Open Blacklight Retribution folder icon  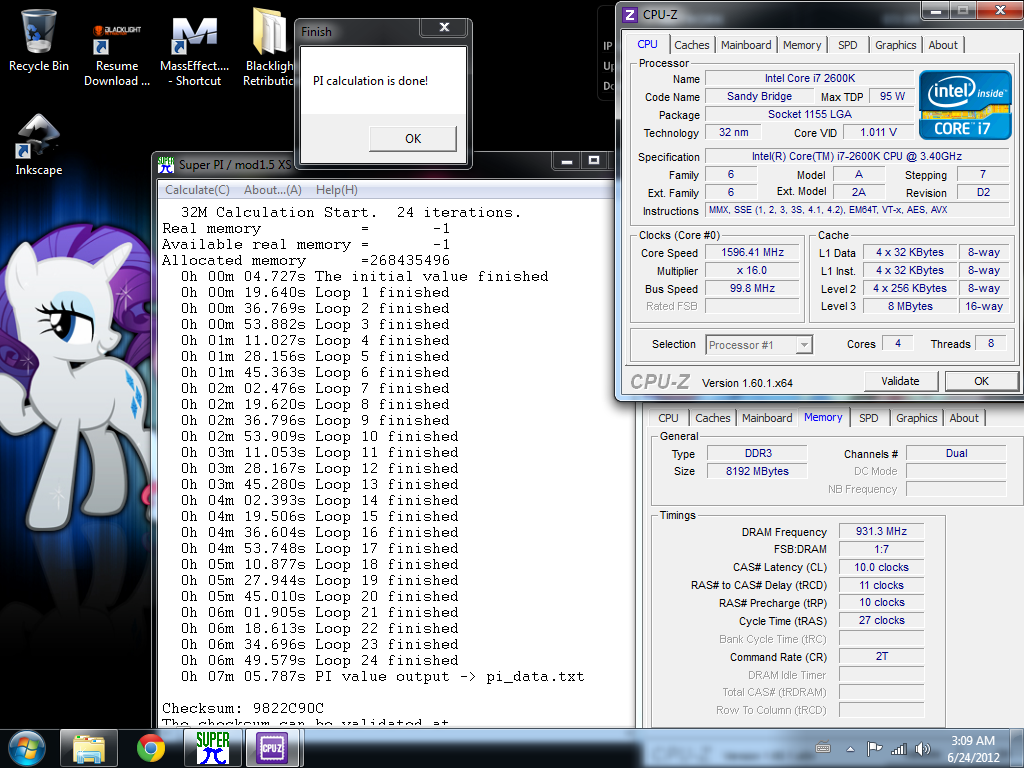point(268,47)
